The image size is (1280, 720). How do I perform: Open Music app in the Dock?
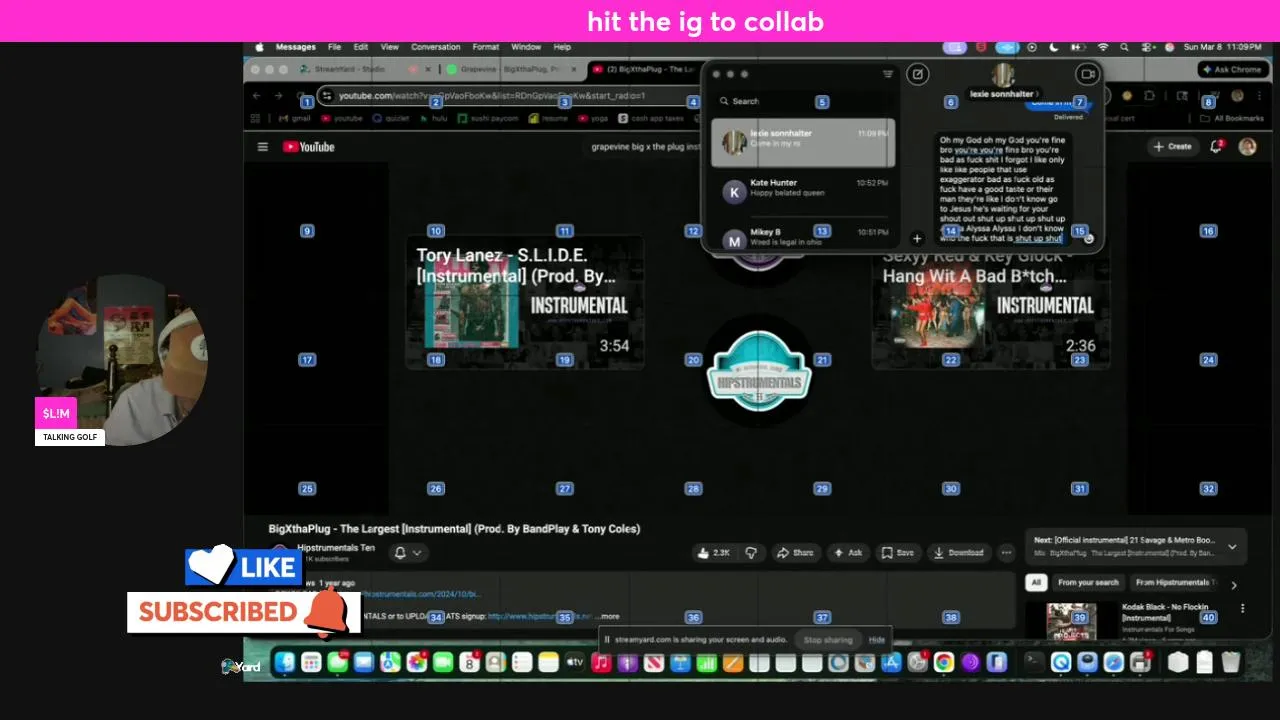click(601, 662)
